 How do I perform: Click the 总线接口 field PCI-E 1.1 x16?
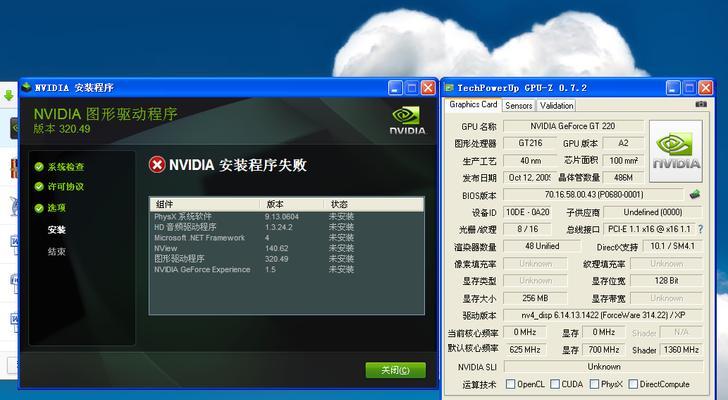pos(649,229)
